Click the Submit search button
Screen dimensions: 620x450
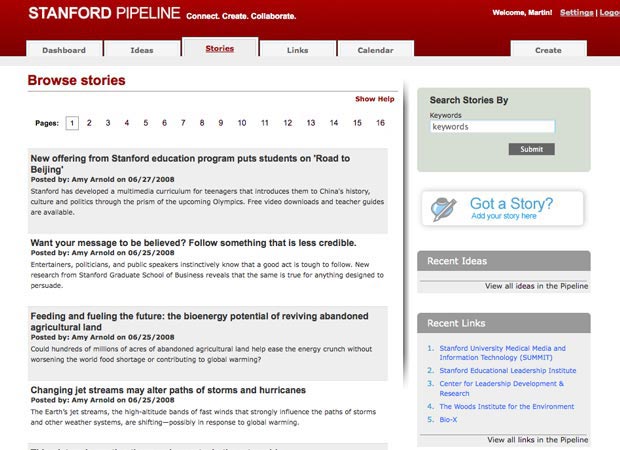pyautogui.click(x=531, y=149)
